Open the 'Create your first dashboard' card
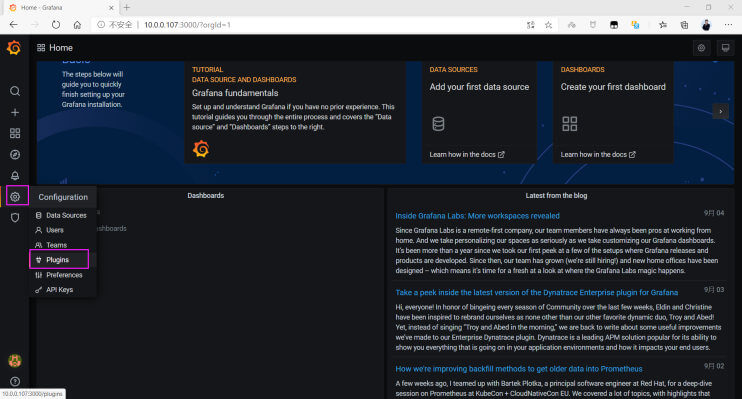The image size is (742, 399). pyautogui.click(x=613, y=112)
